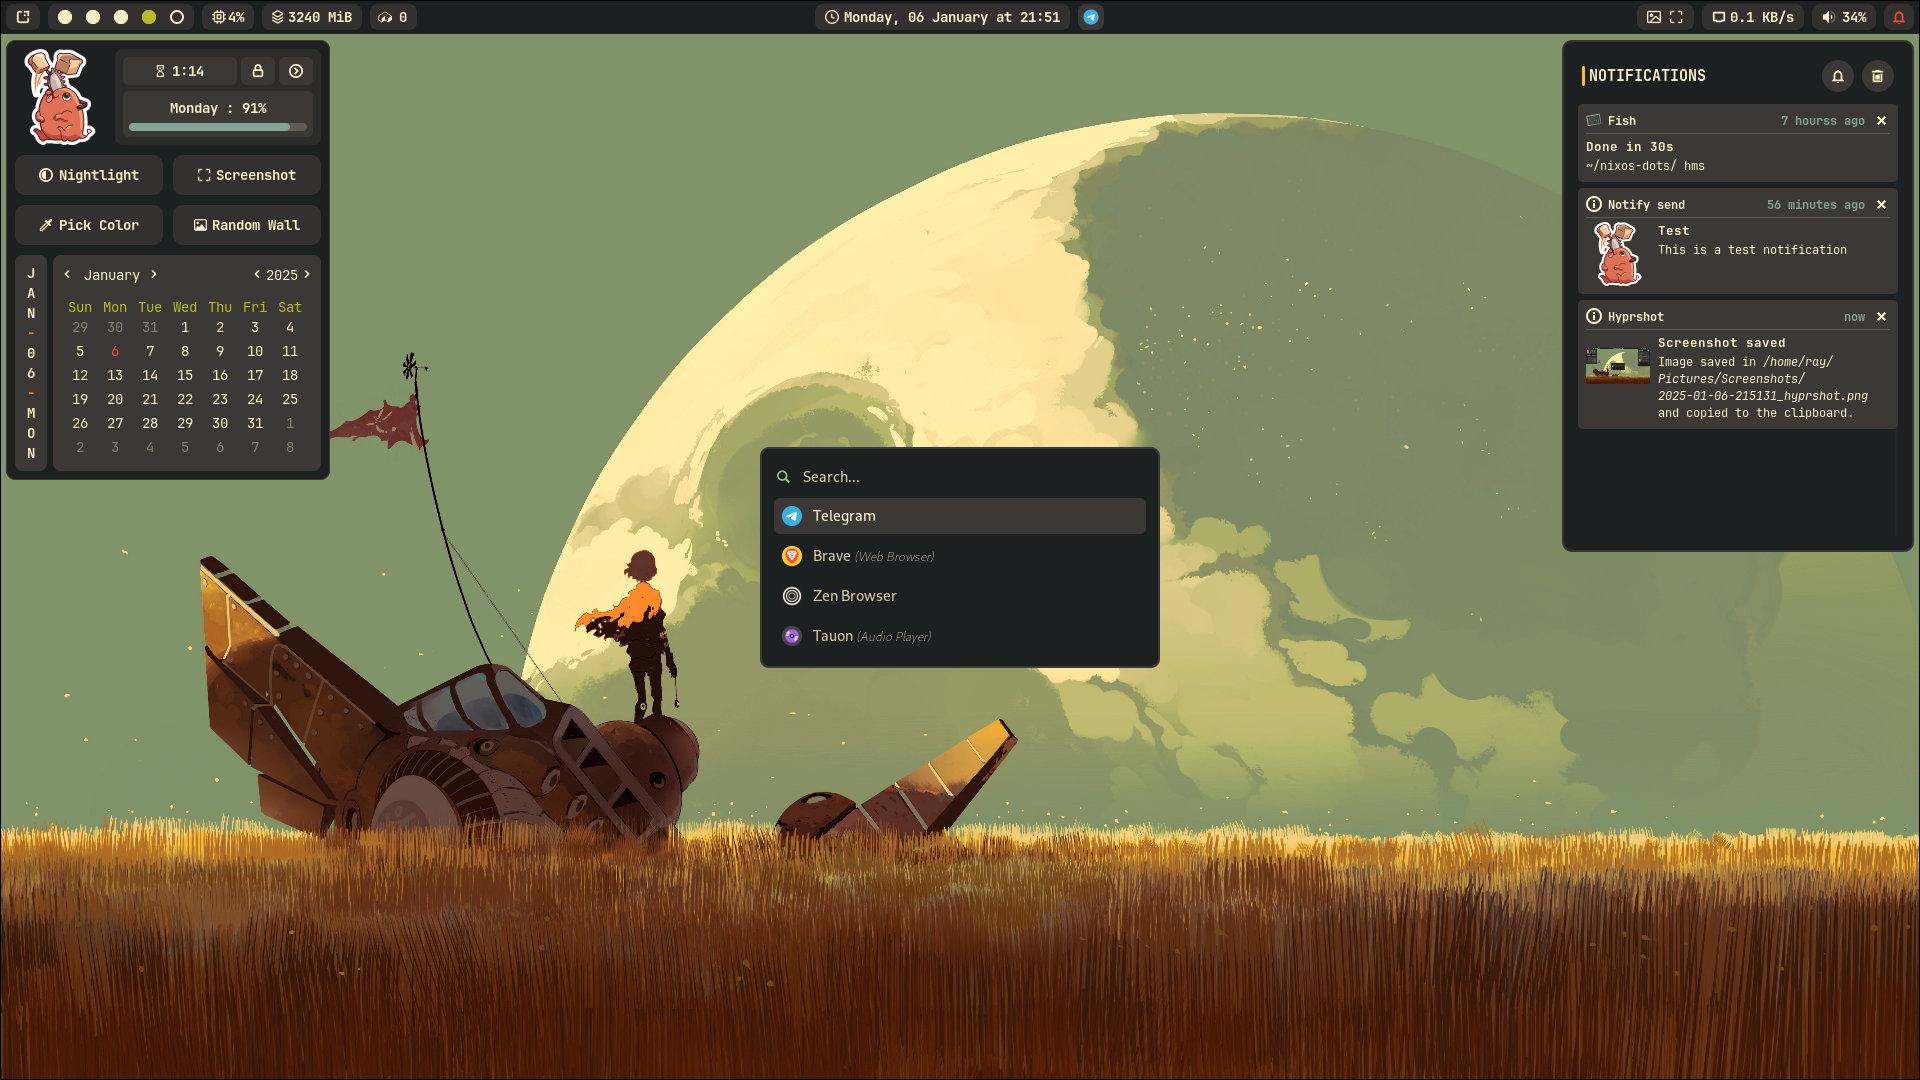Toggle the red notification bell in bar
The image size is (1920, 1080).
pos(1898,17)
